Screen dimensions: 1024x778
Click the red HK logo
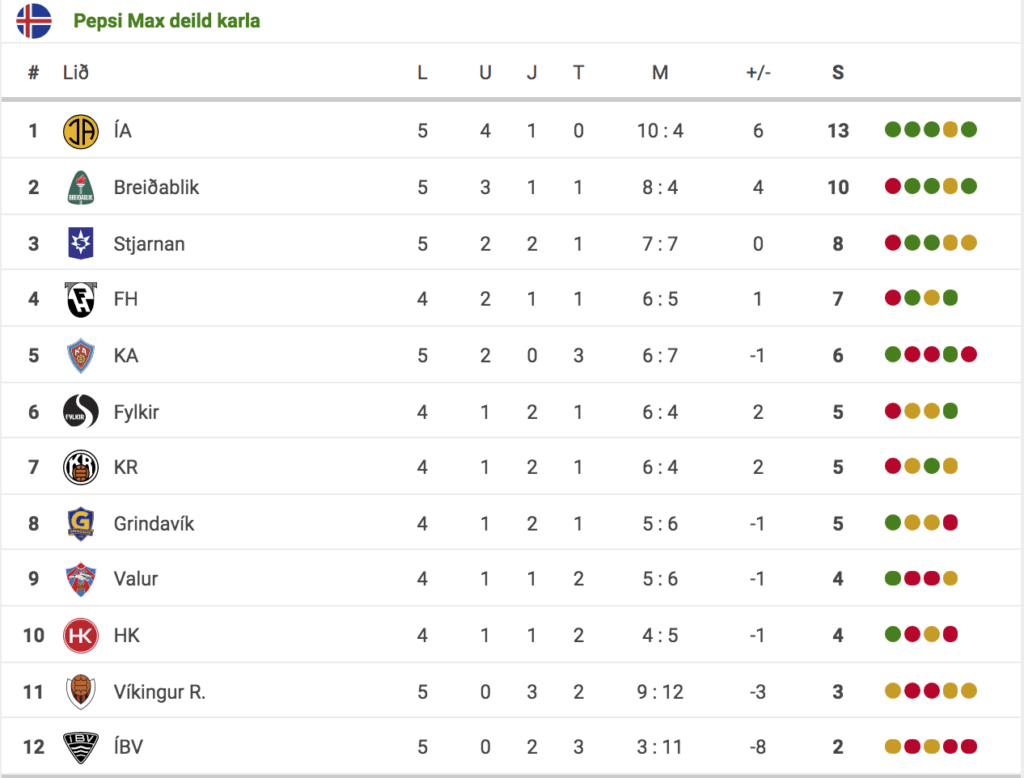[x=81, y=635]
